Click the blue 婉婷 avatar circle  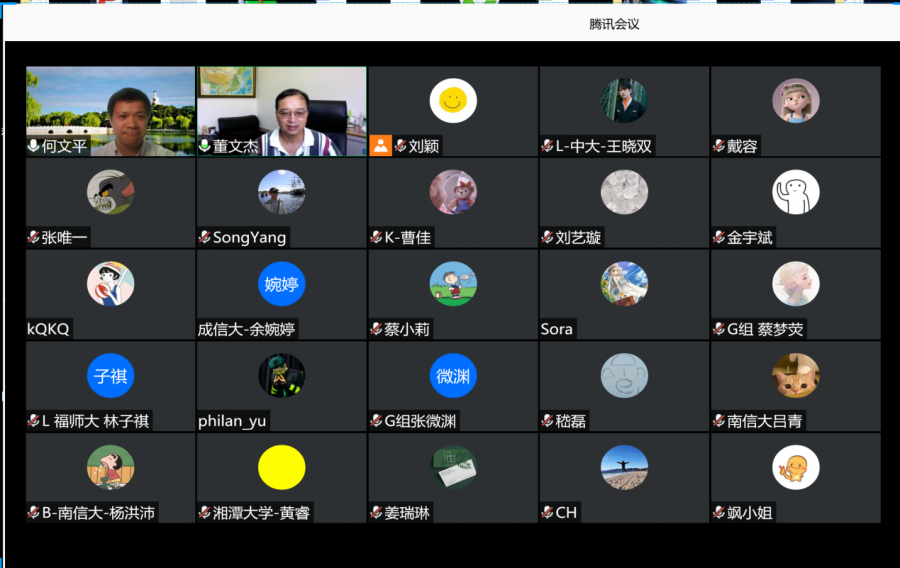click(281, 284)
